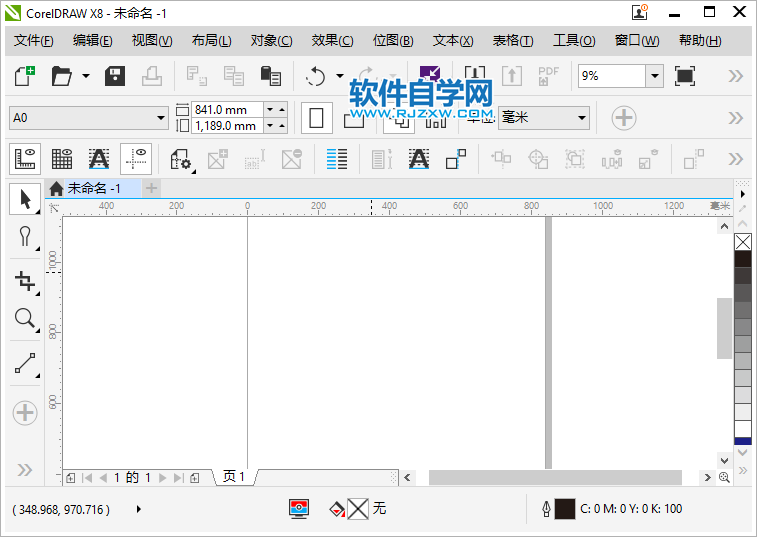Image resolution: width=757 pixels, height=537 pixels.
Task: Toggle the baseline grid button
Action: coord(98,159)
